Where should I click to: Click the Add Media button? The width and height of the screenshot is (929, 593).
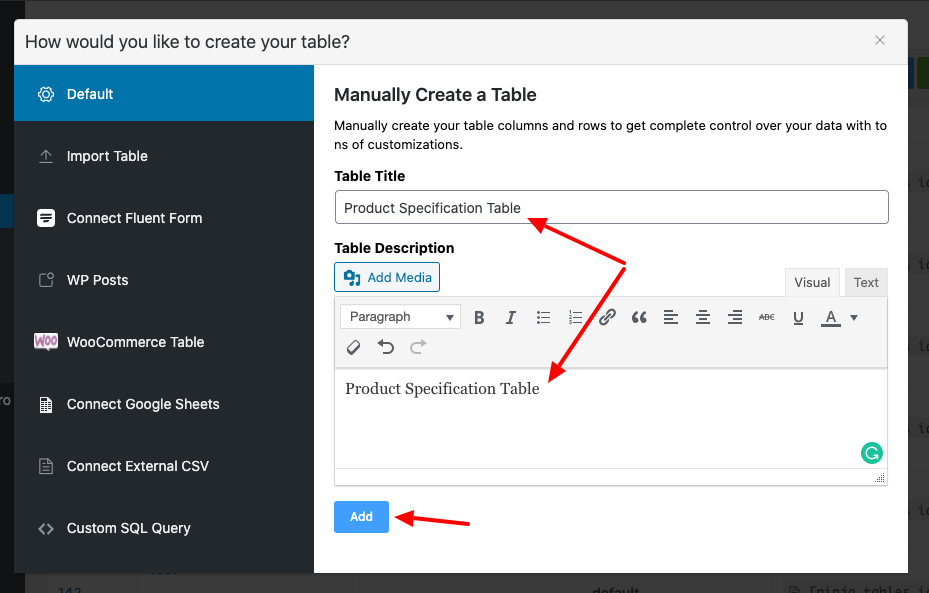387,277
